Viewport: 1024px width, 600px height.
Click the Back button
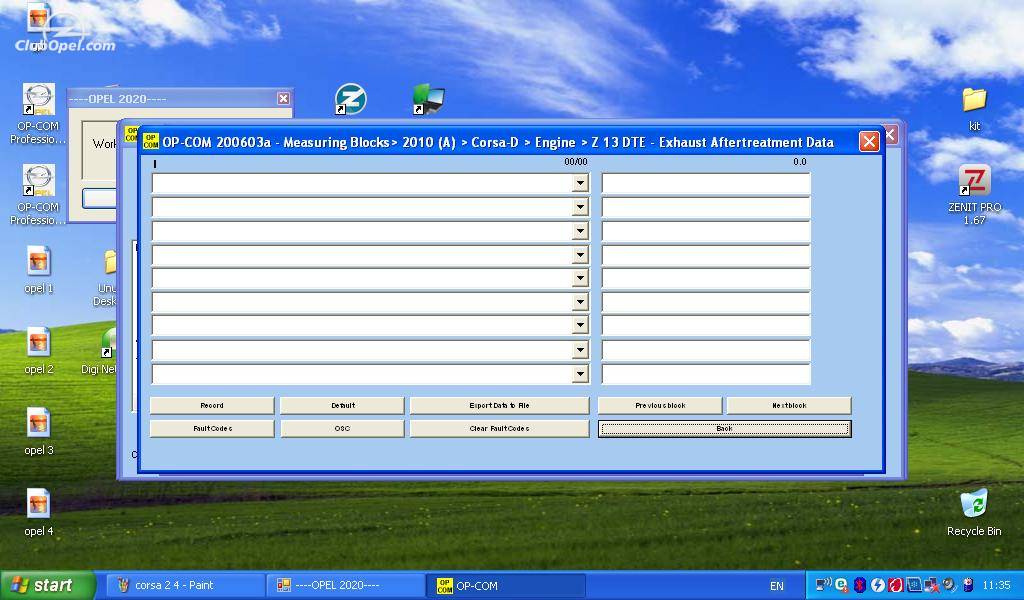click(x=725, y=428)
